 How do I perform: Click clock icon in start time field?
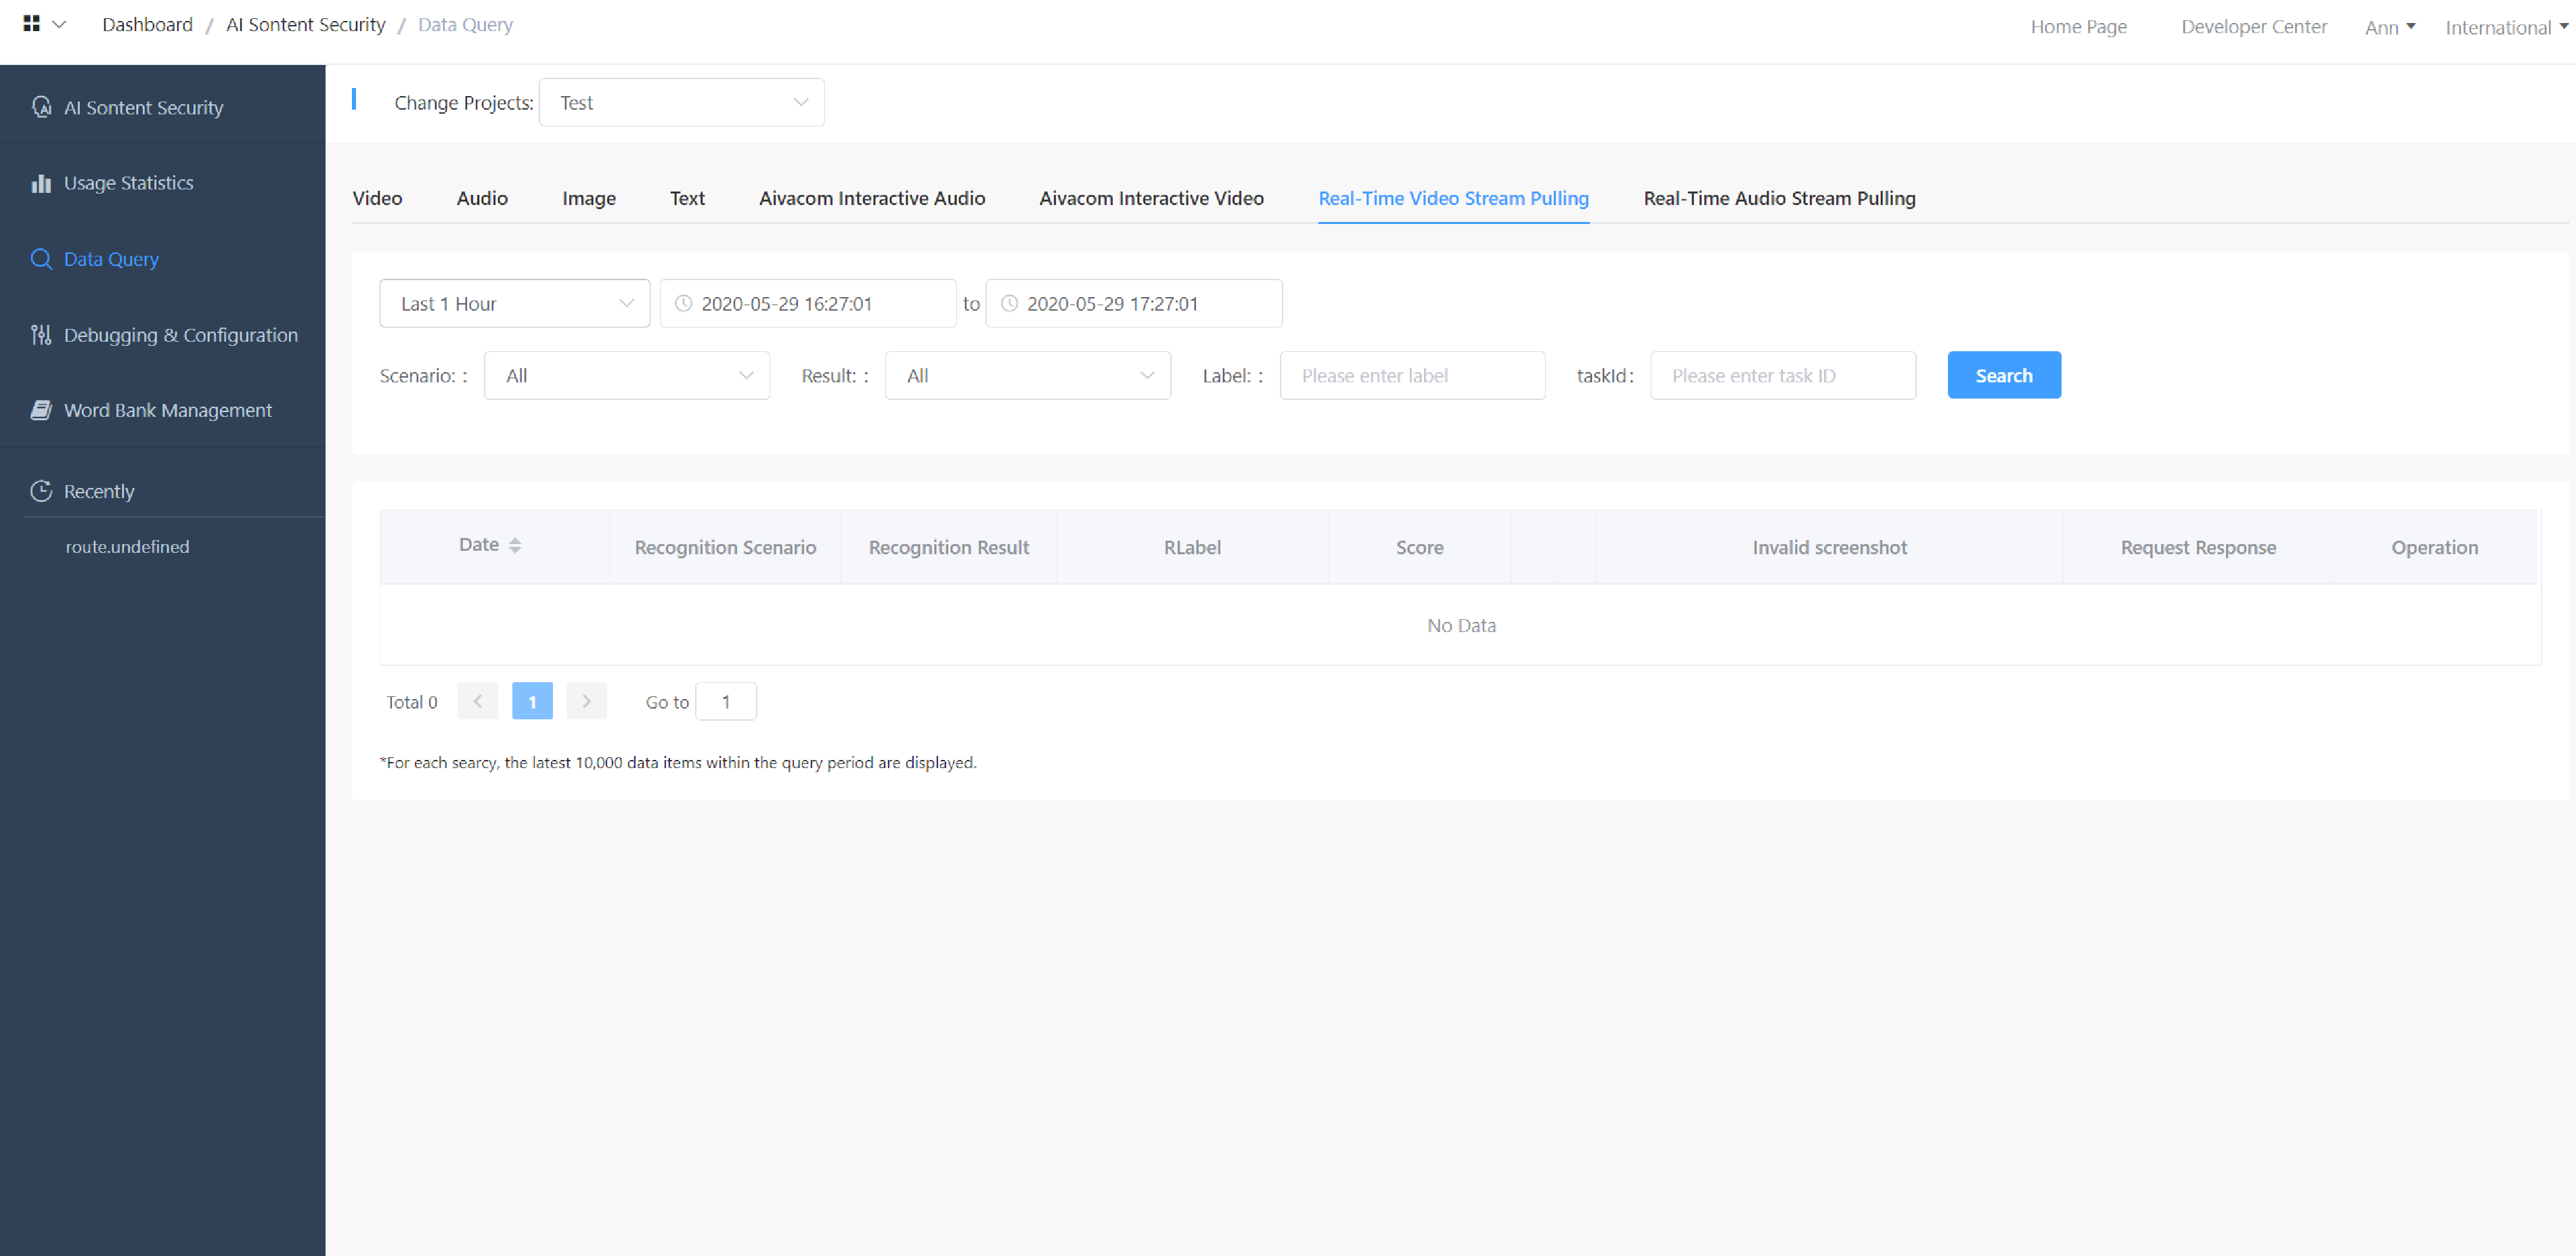(x=684, y=304)
